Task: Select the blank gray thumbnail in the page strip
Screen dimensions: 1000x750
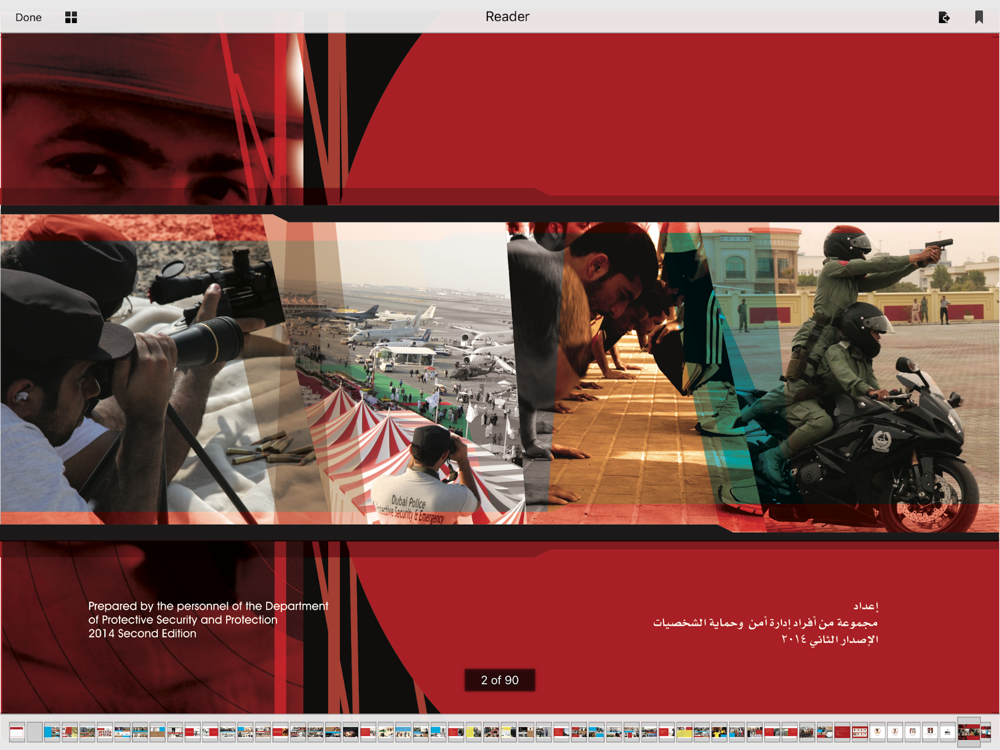Action: [x=34, y=732]
